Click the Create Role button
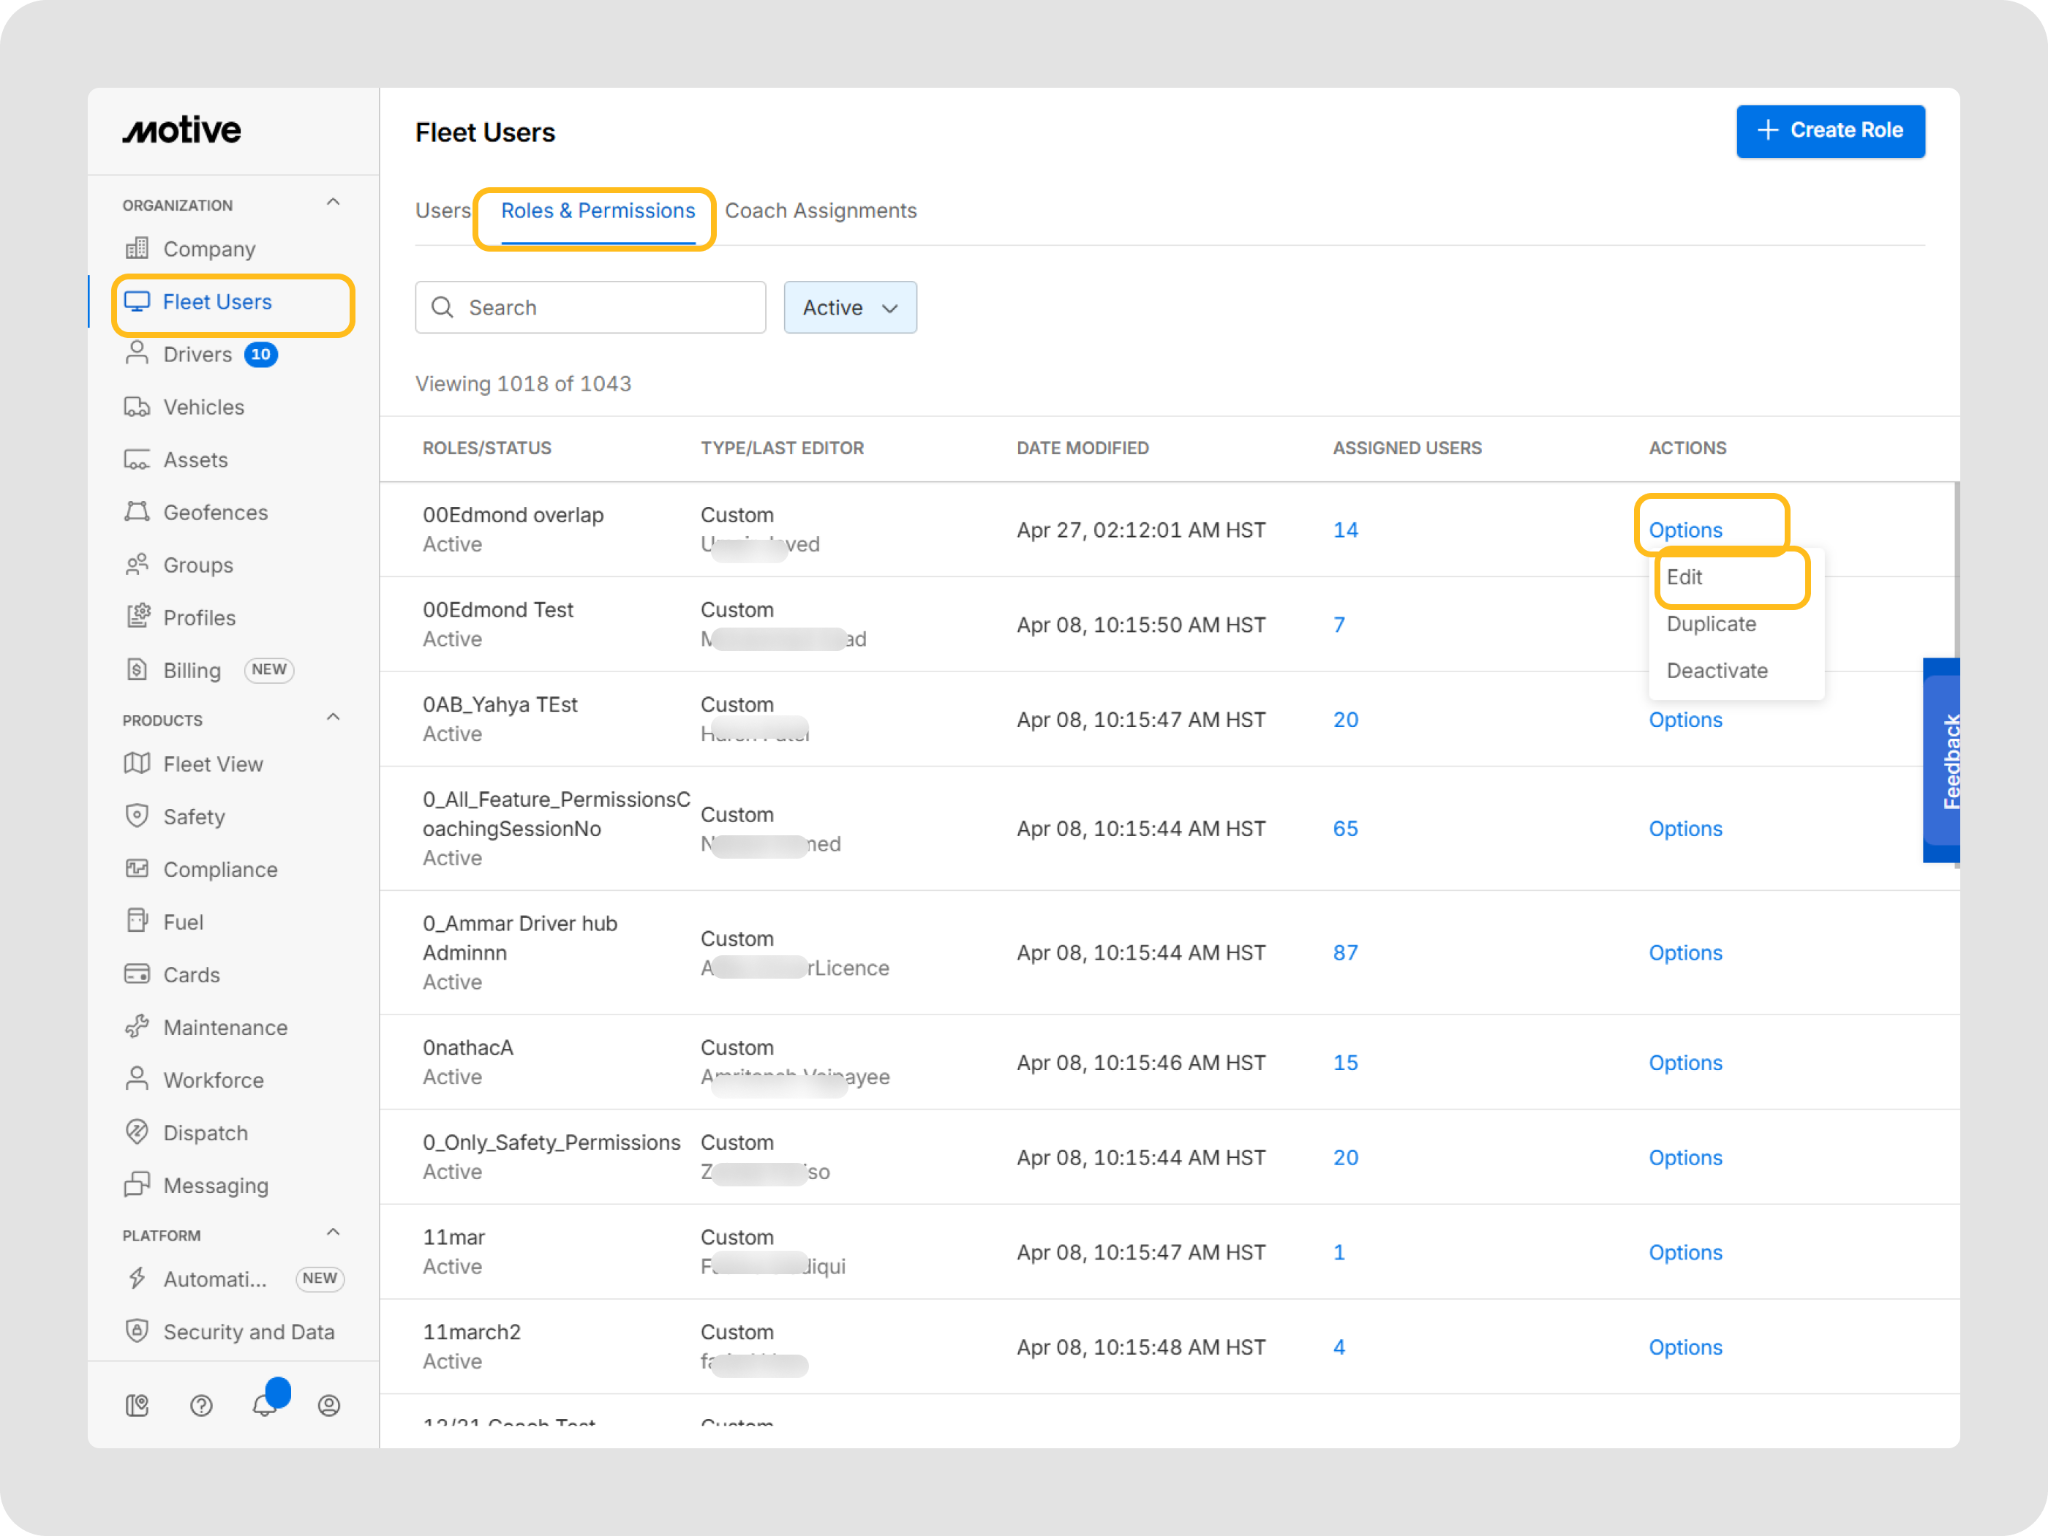 [x=1830, y=131]
